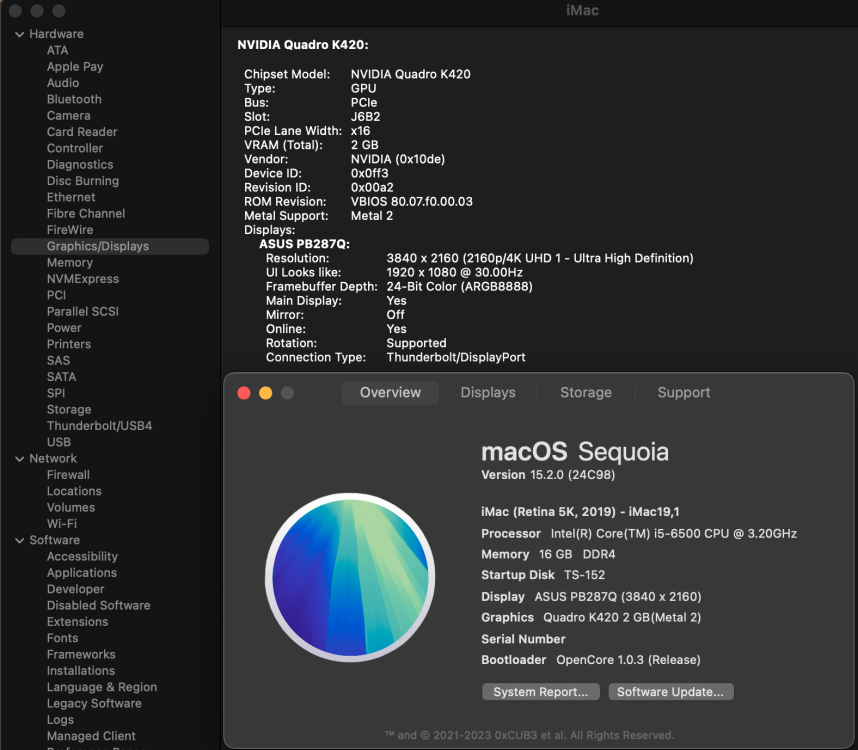Screen dimensions: 858x750
Task: Select SATA in the sidebar
Action: coord(61,377)
